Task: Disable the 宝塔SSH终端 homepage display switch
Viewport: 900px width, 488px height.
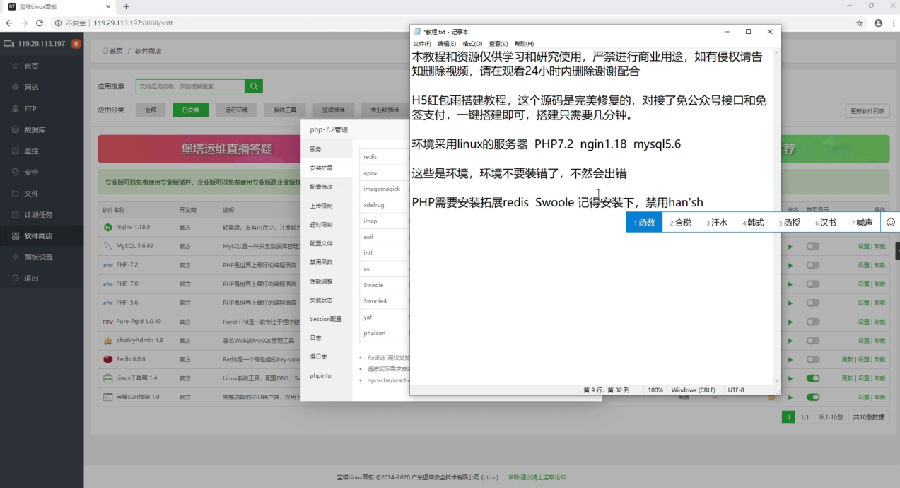Action: [813, 397]
